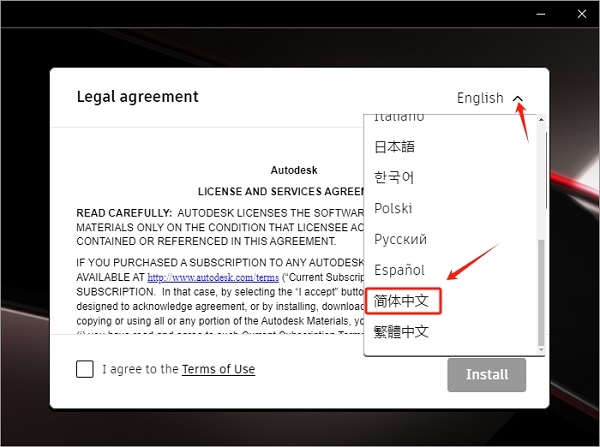Select 한국어 in the language dropdown

tap(393, 177)
